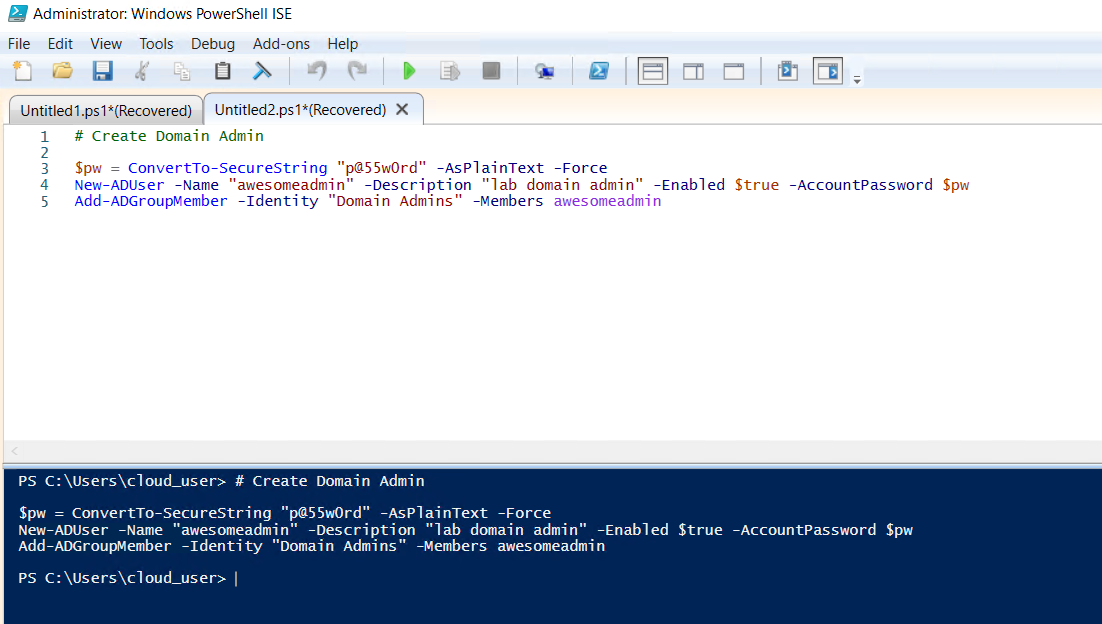The height and width of the screenshot is (624, 1102).
Task: Open the File menu
Action: click(x=19, y=44)
